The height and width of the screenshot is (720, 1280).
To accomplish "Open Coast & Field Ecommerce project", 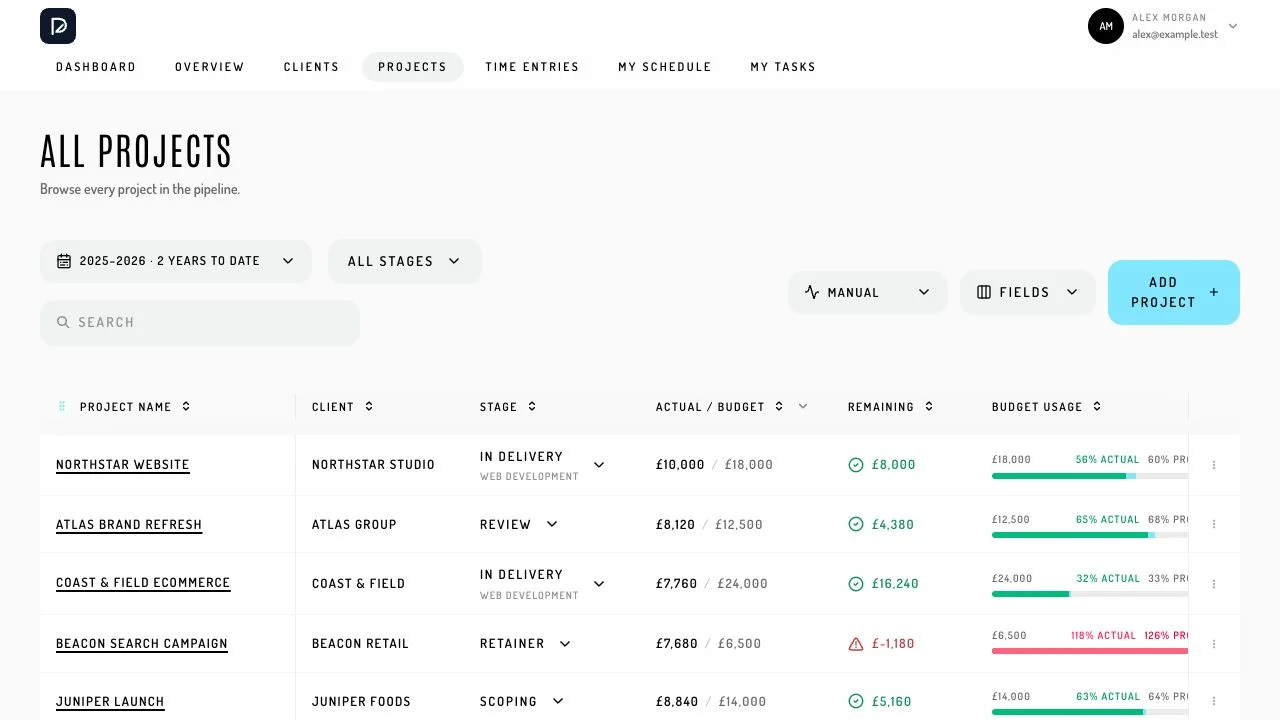I will (143, 583).
